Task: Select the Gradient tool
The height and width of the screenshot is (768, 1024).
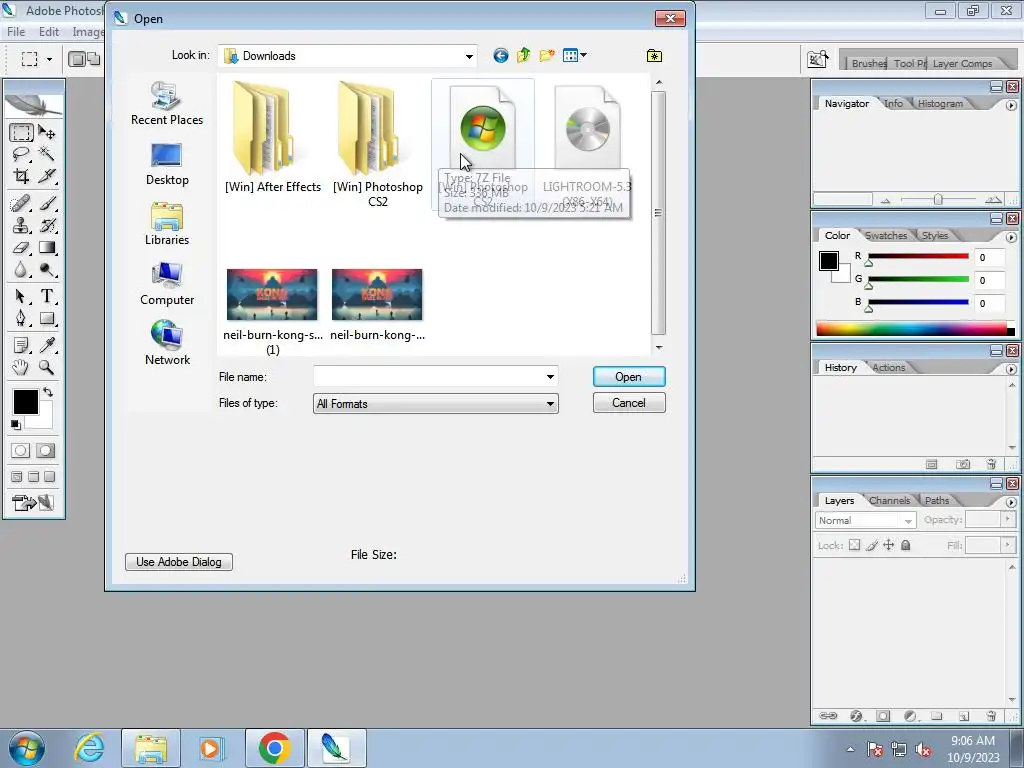Action: 47,248
